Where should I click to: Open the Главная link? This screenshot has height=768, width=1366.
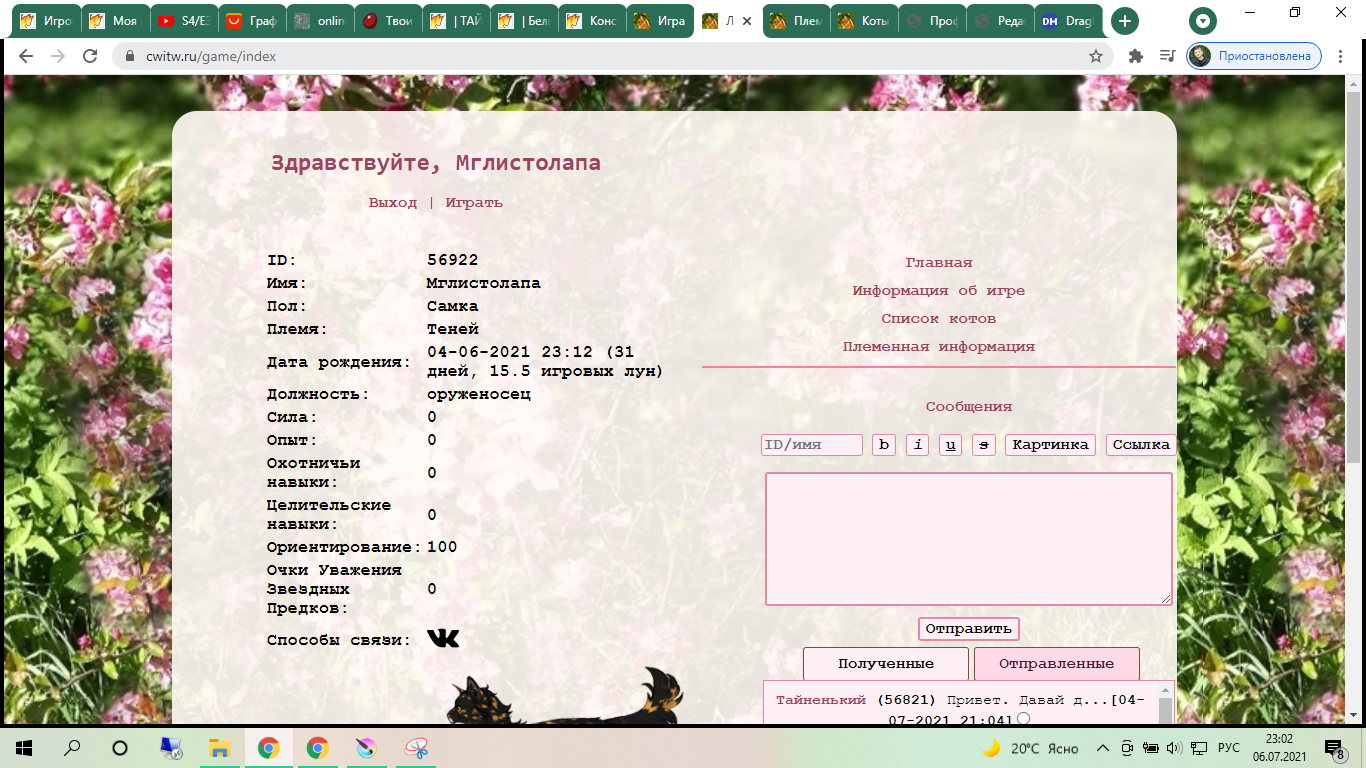tap(939, 263)
